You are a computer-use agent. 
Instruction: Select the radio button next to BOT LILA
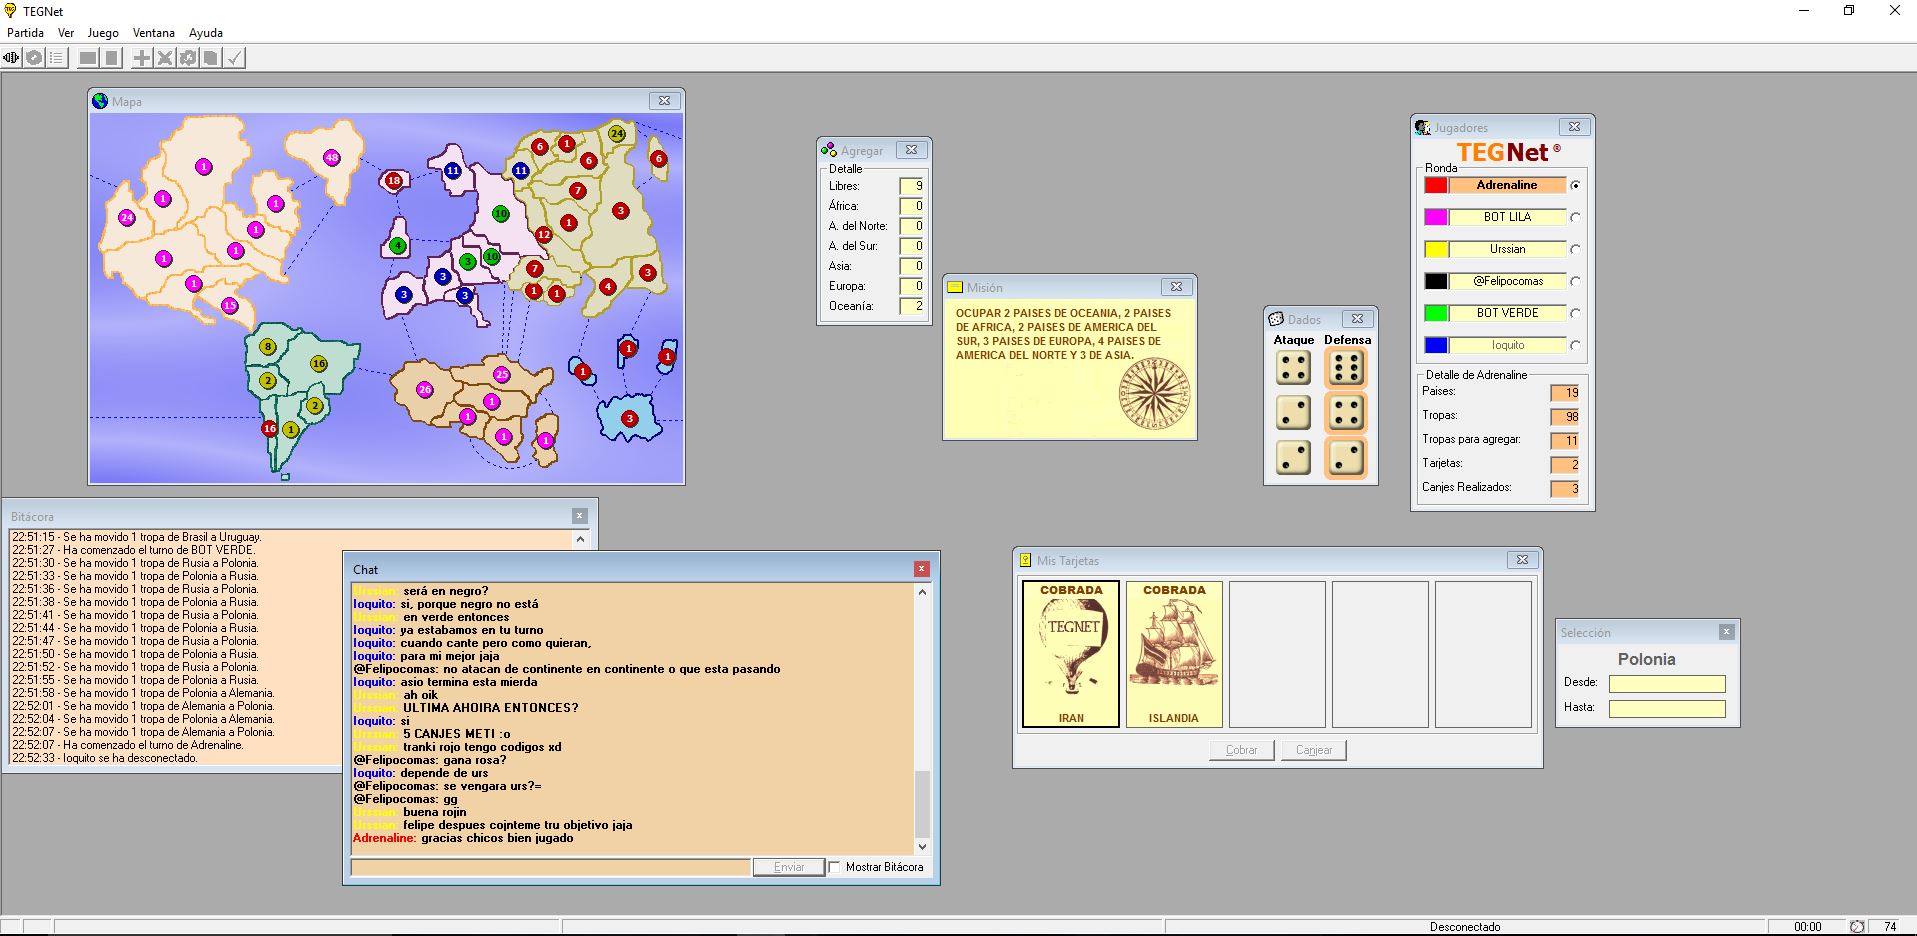point(1575,217)
